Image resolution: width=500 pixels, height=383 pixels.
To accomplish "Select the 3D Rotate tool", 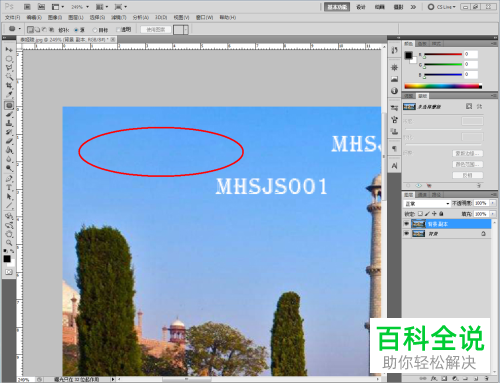I will point(9,216).
